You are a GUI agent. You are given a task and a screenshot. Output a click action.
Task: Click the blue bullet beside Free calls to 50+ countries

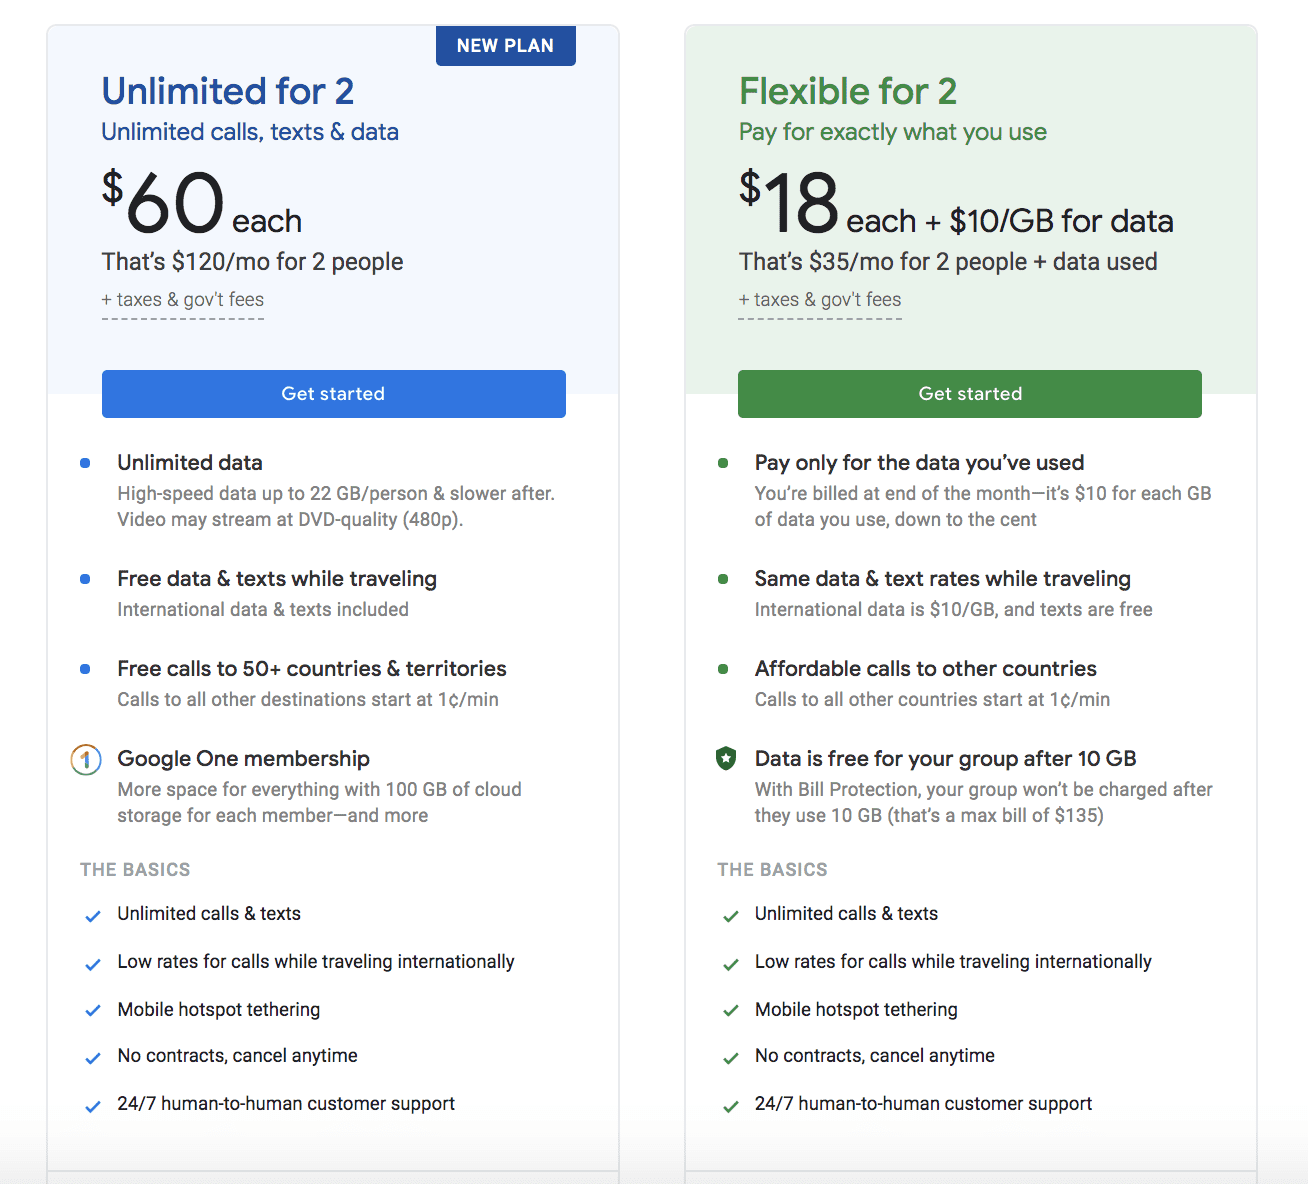[86, 669]
